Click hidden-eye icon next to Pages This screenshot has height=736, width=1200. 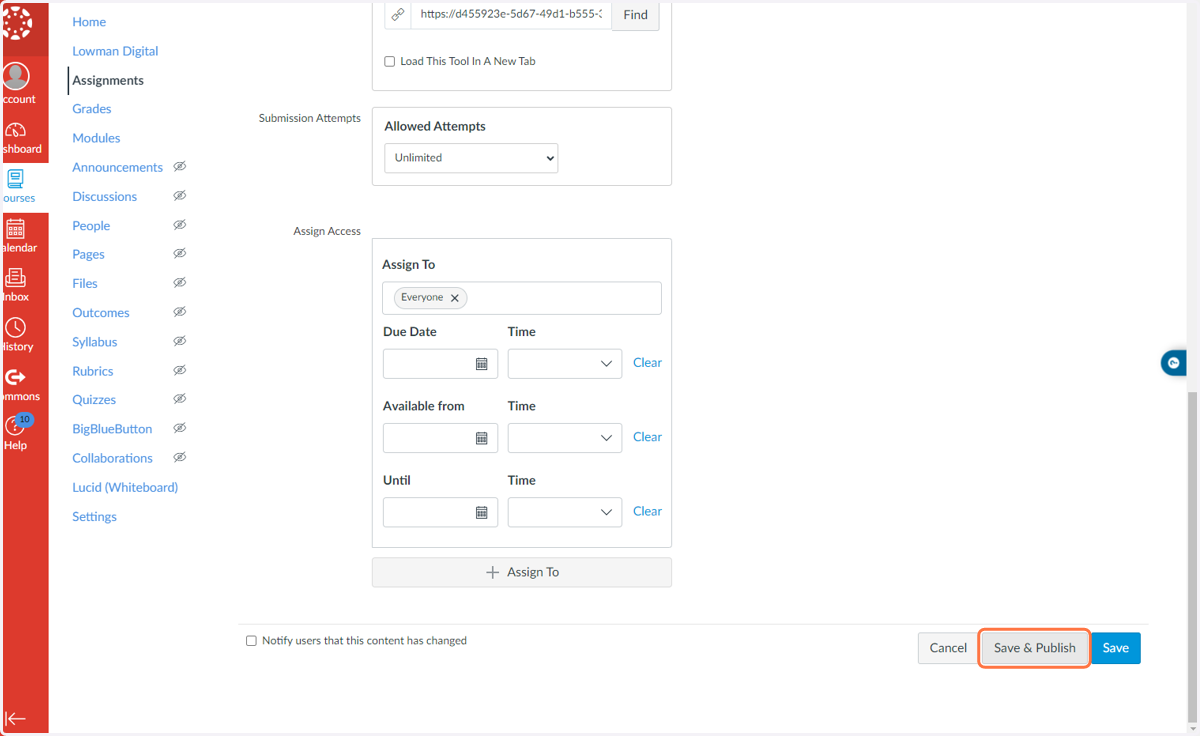pos(180,254)
